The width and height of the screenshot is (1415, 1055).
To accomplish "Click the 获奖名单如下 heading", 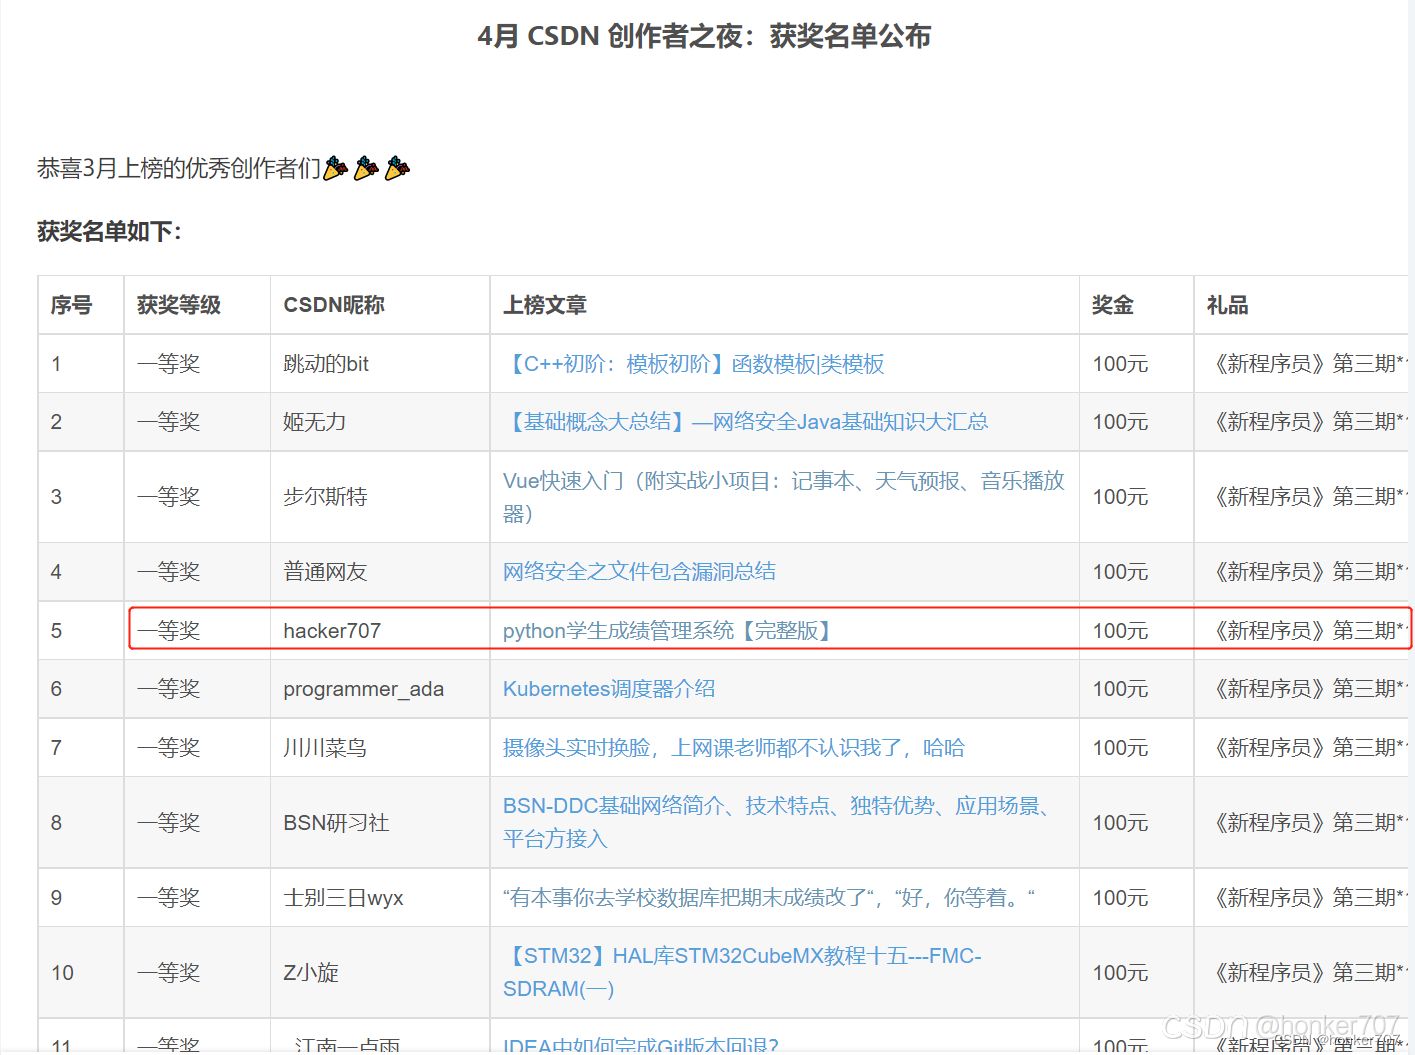I will click(x=109, y=231).
